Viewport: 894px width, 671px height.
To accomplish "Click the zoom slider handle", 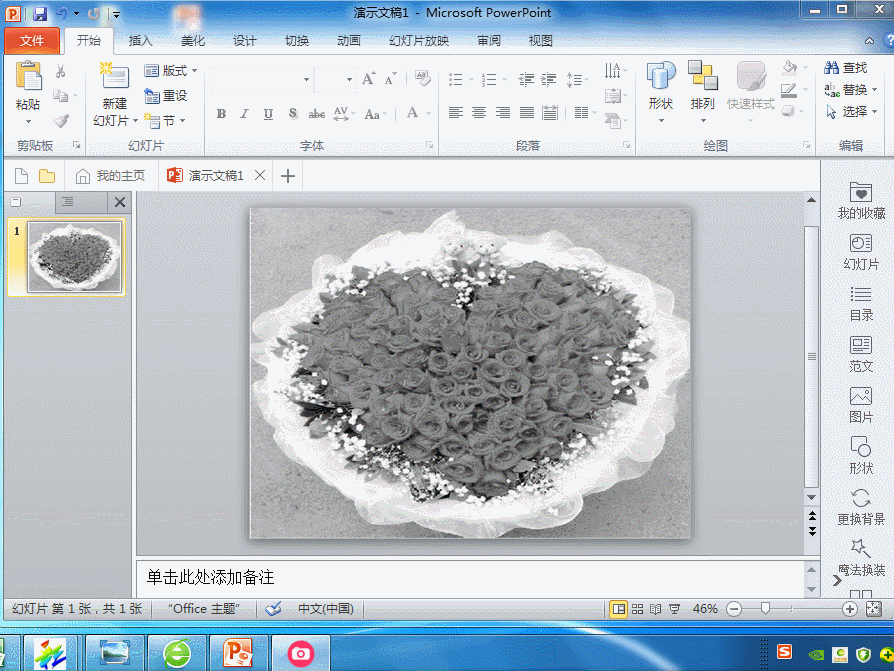I will pyautogui.click(x=766, y=609).
